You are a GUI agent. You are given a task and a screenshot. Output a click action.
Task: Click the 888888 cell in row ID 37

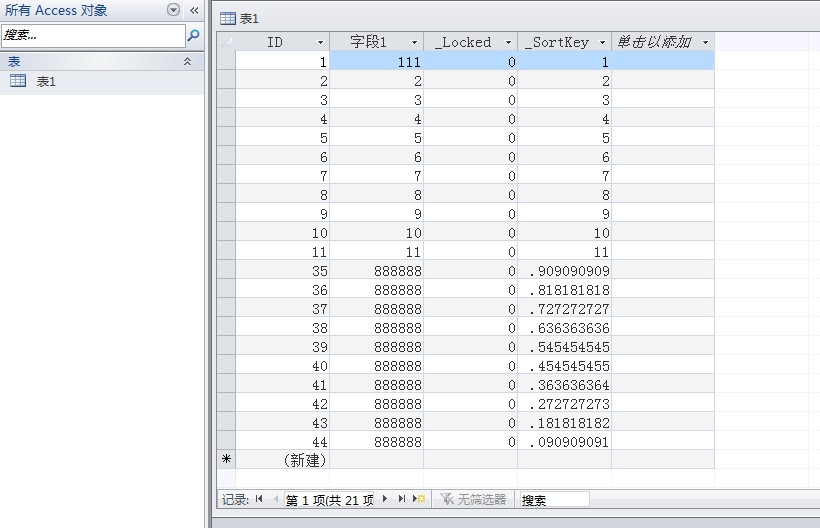coord(377,309)
